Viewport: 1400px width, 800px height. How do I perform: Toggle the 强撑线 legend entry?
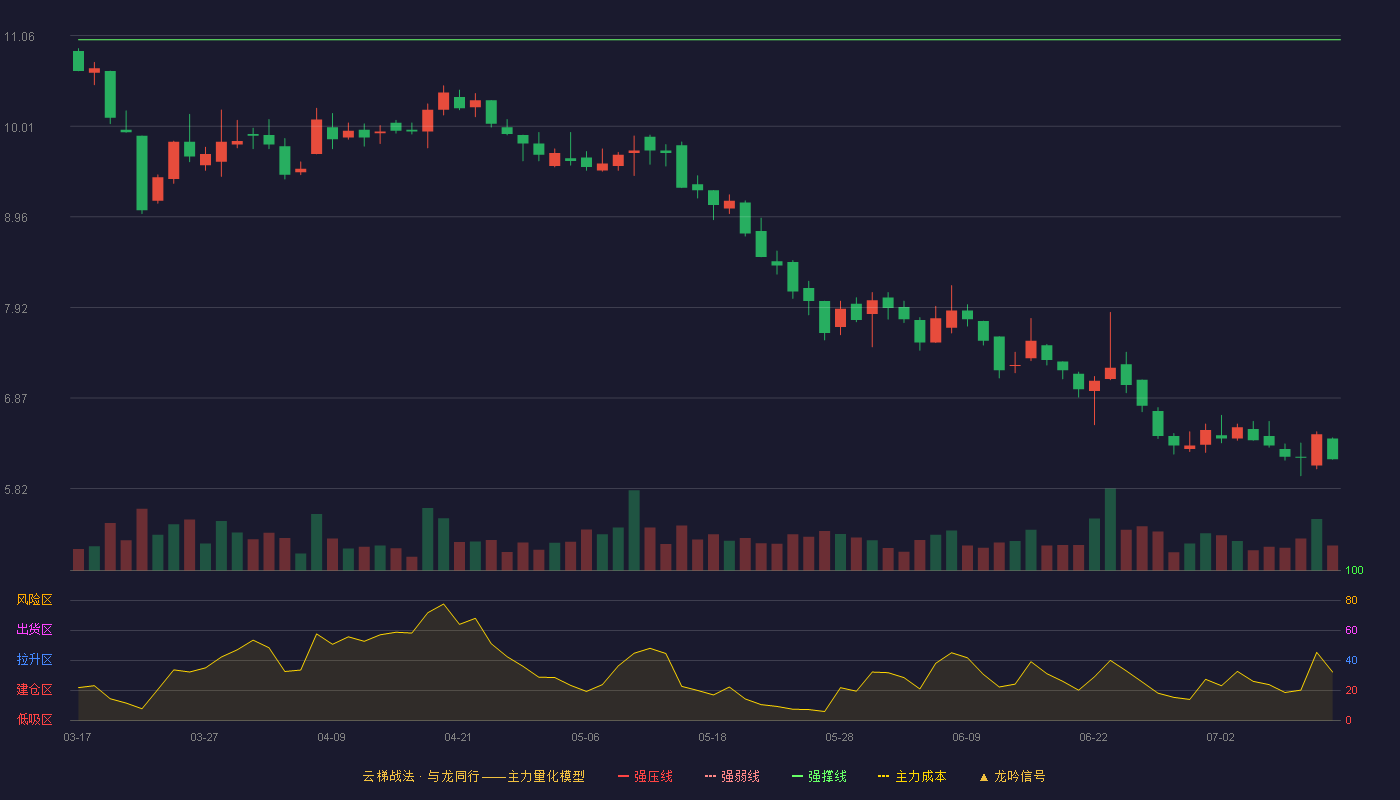pos(819,776)
